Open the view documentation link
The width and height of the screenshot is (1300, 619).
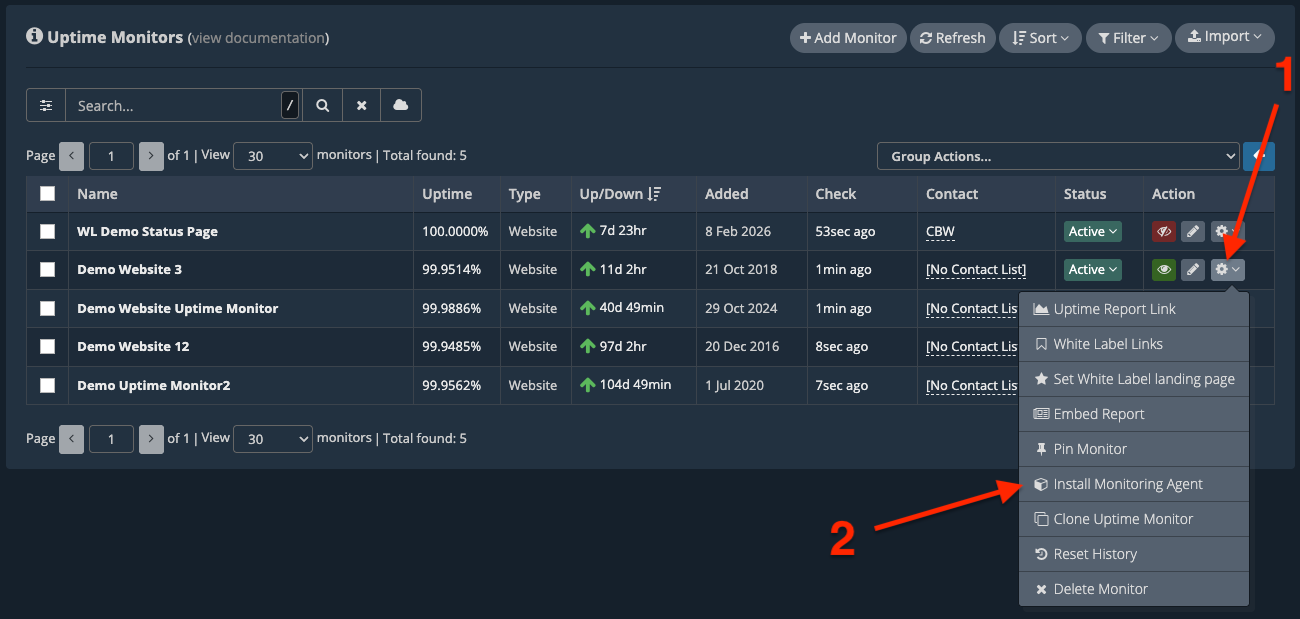pos(258,38)
